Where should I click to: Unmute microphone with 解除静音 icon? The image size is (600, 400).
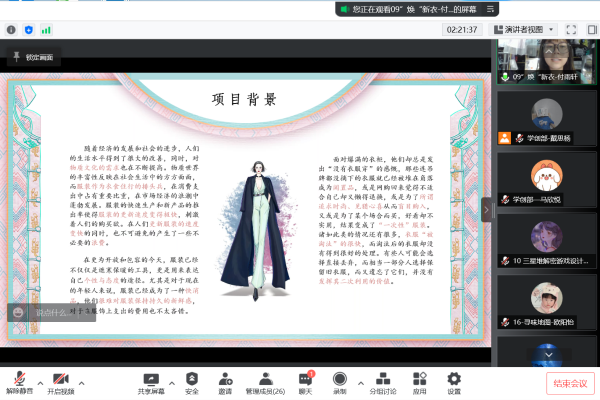coord(18,379)
